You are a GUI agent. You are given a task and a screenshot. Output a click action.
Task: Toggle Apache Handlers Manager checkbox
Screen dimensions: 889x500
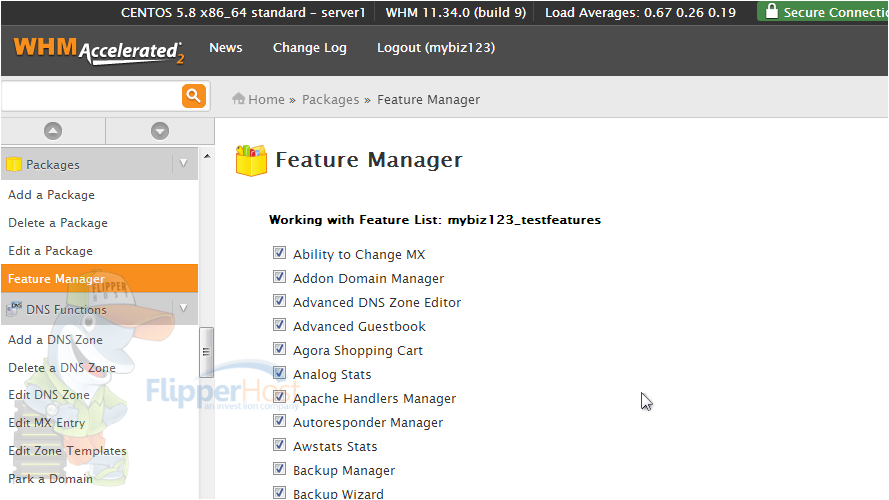(279, 396)
